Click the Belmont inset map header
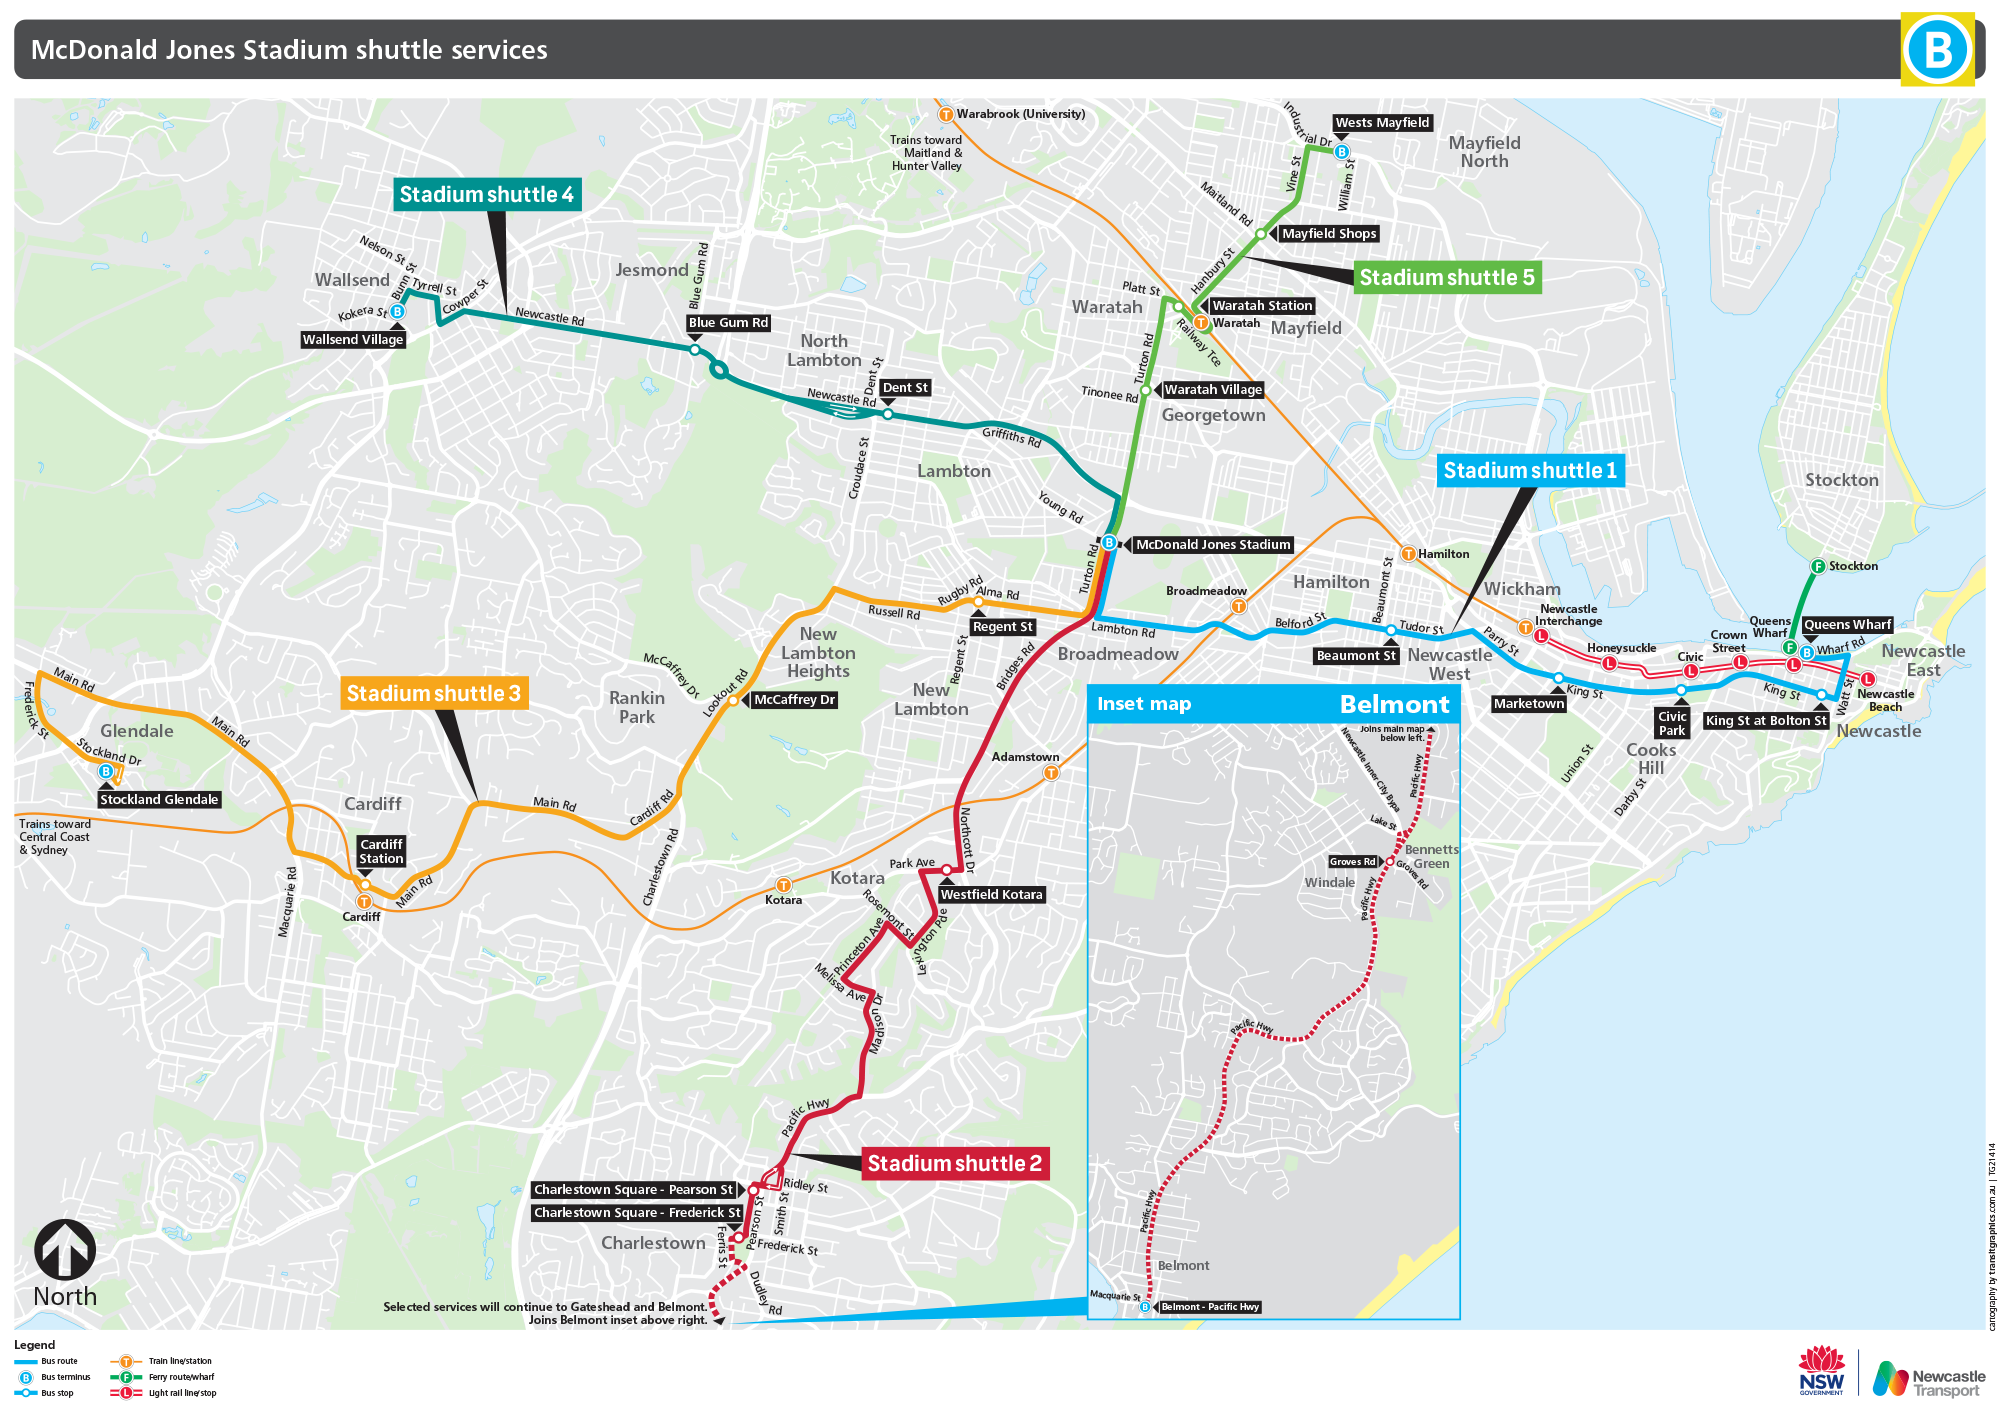 pyautogui.click(x=1273, y=704)
